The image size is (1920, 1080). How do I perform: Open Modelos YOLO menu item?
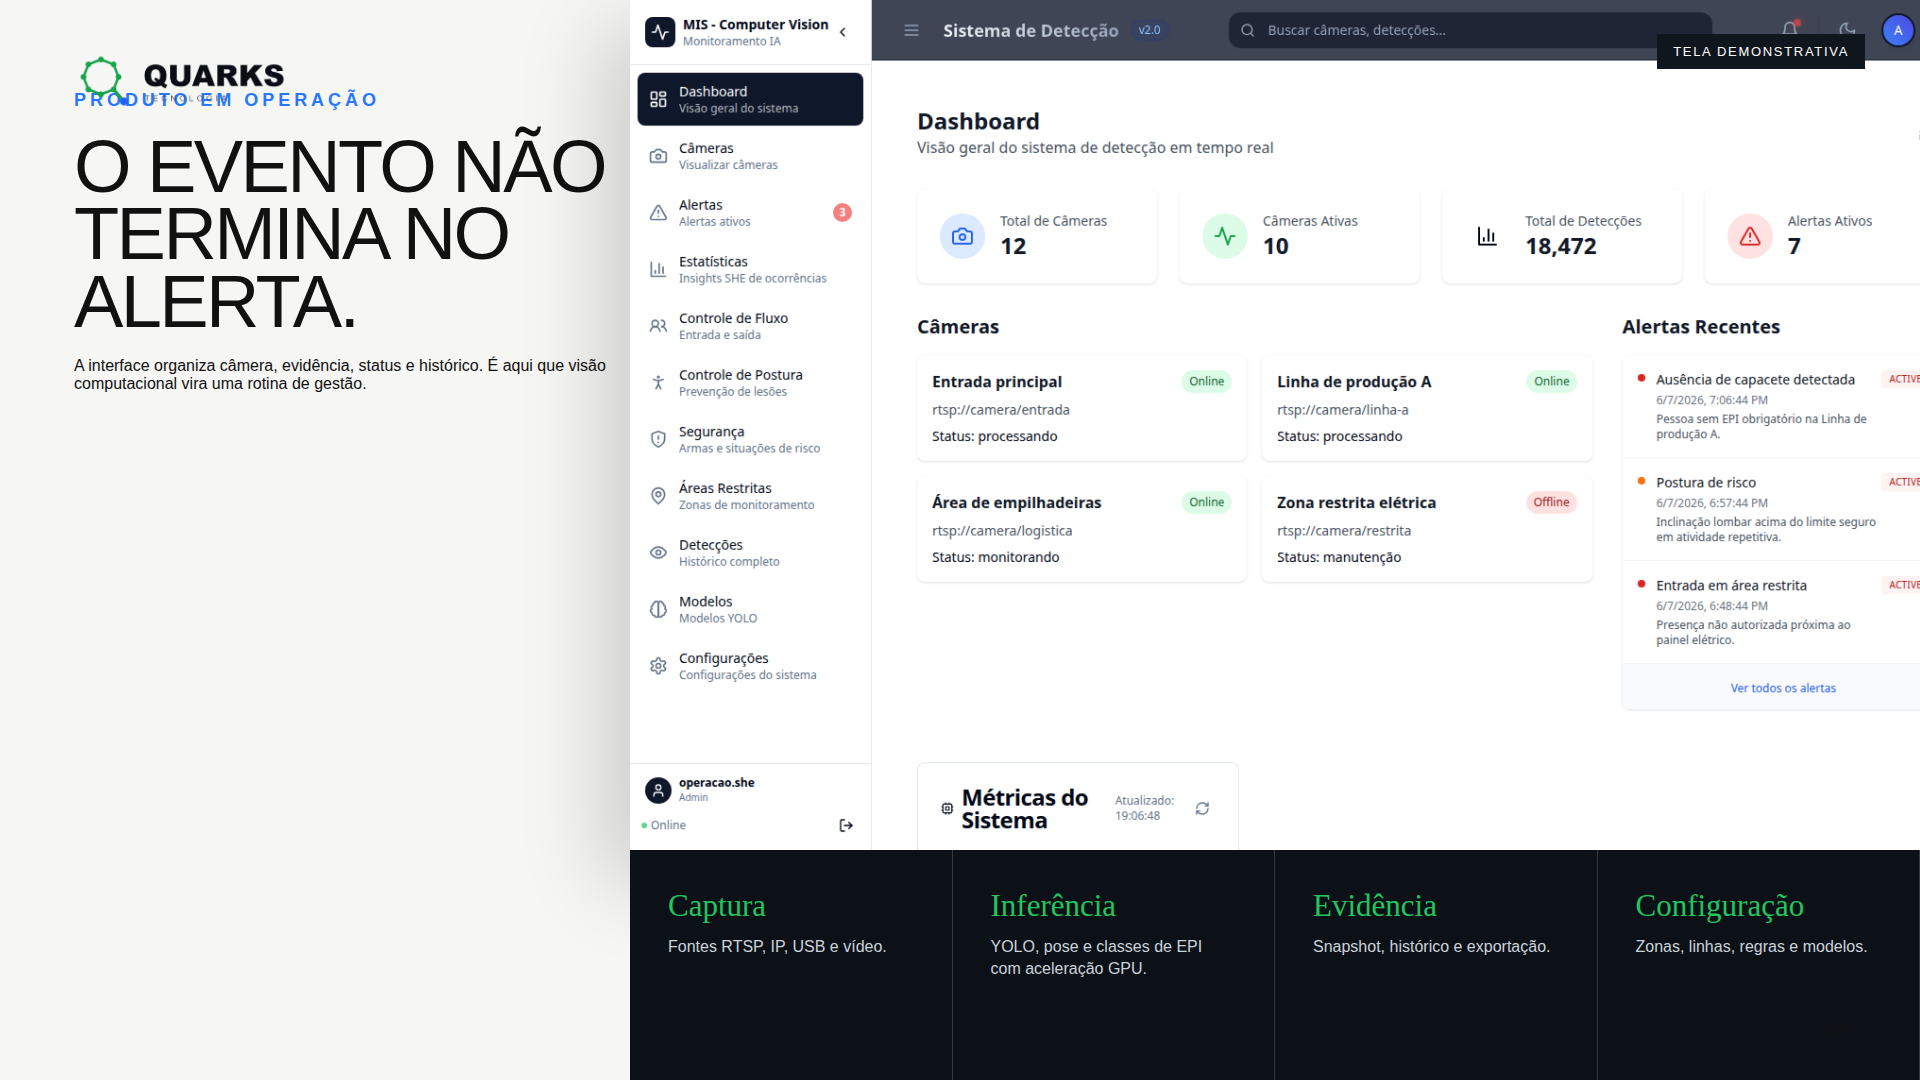[x=750, y=609]
